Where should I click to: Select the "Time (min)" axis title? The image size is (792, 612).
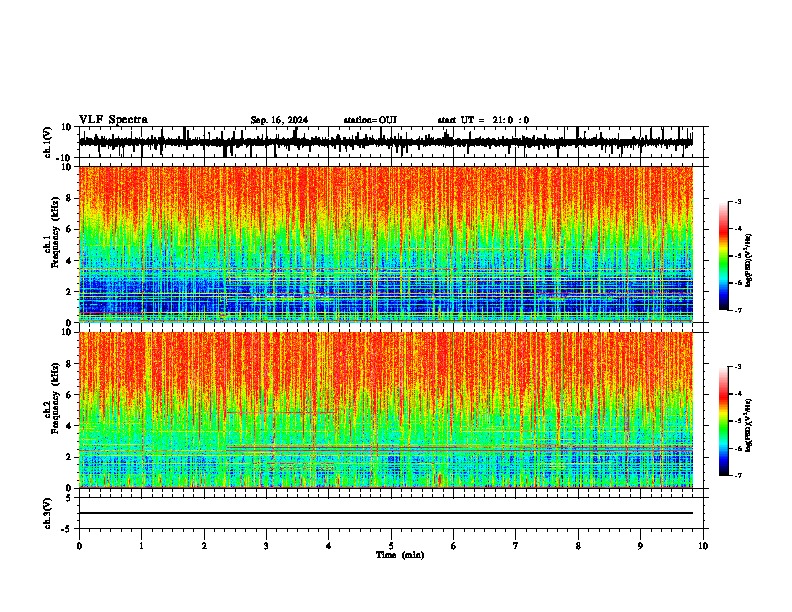(x=400, y=555)
